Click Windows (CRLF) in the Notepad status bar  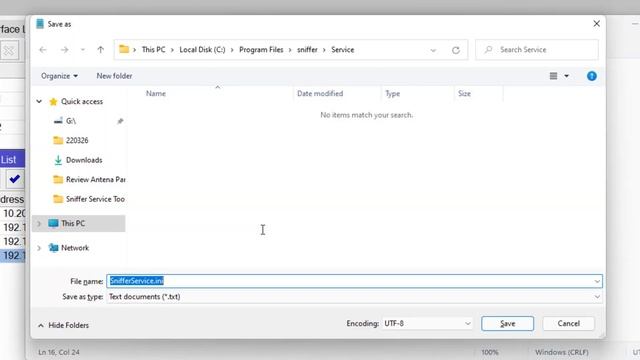562,352
